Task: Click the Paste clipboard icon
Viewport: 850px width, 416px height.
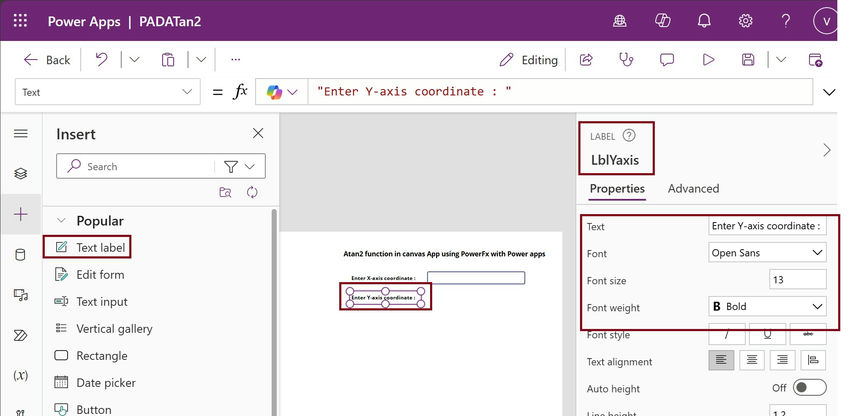Action: (x=168, y=60)
